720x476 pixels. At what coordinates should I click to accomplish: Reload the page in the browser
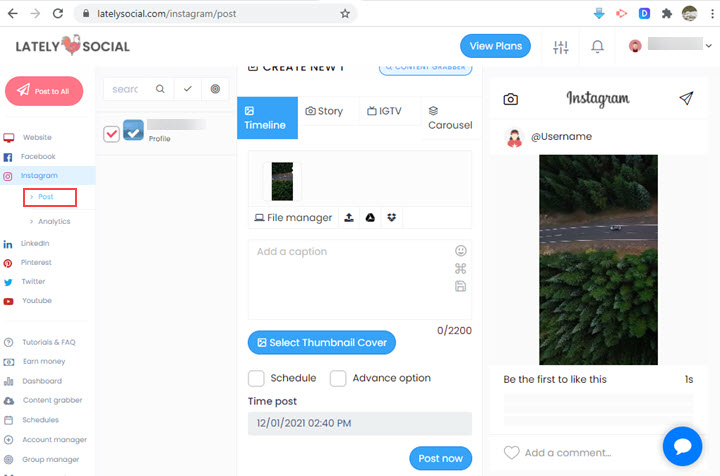[x=58, y=14]
